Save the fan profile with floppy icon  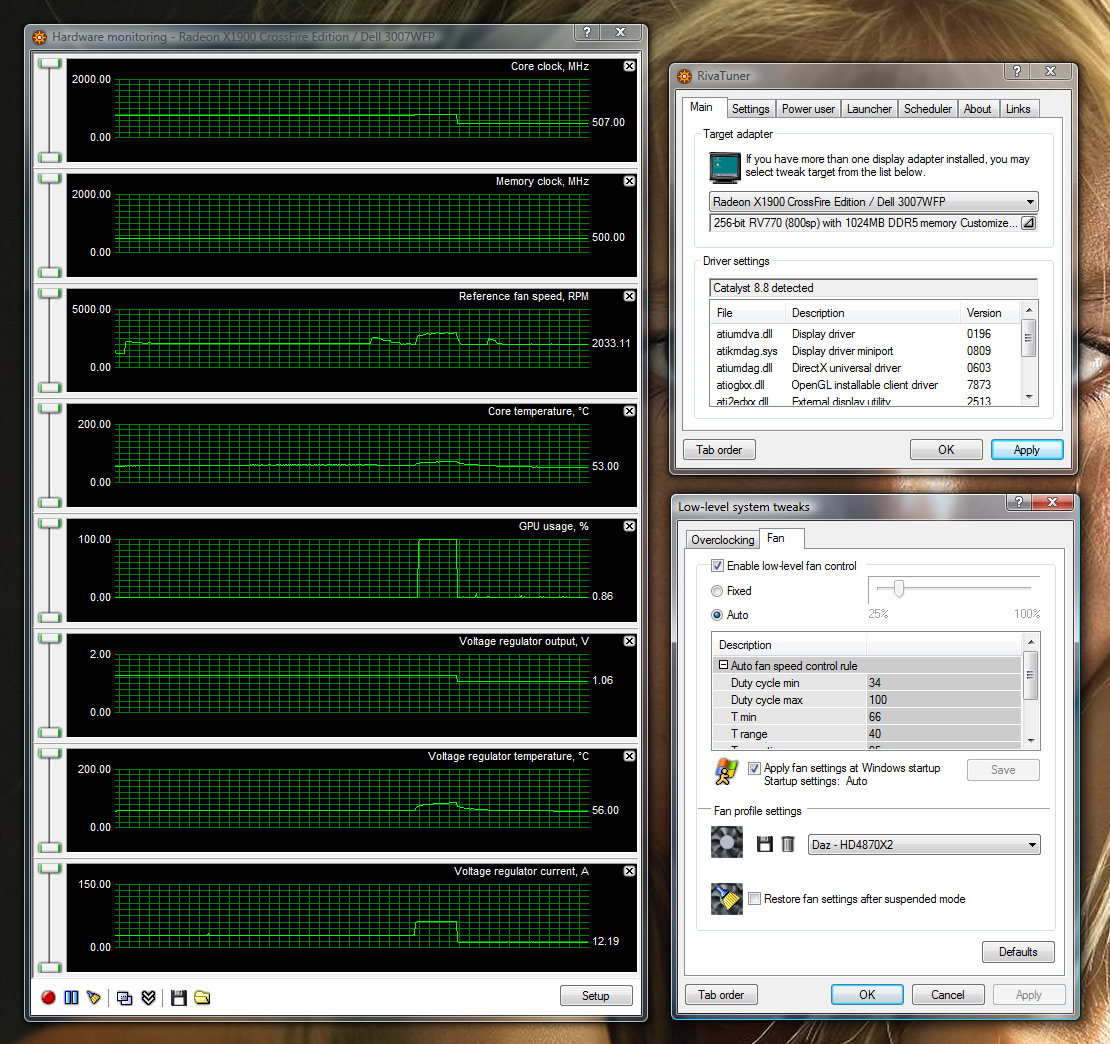coord(764,844)
